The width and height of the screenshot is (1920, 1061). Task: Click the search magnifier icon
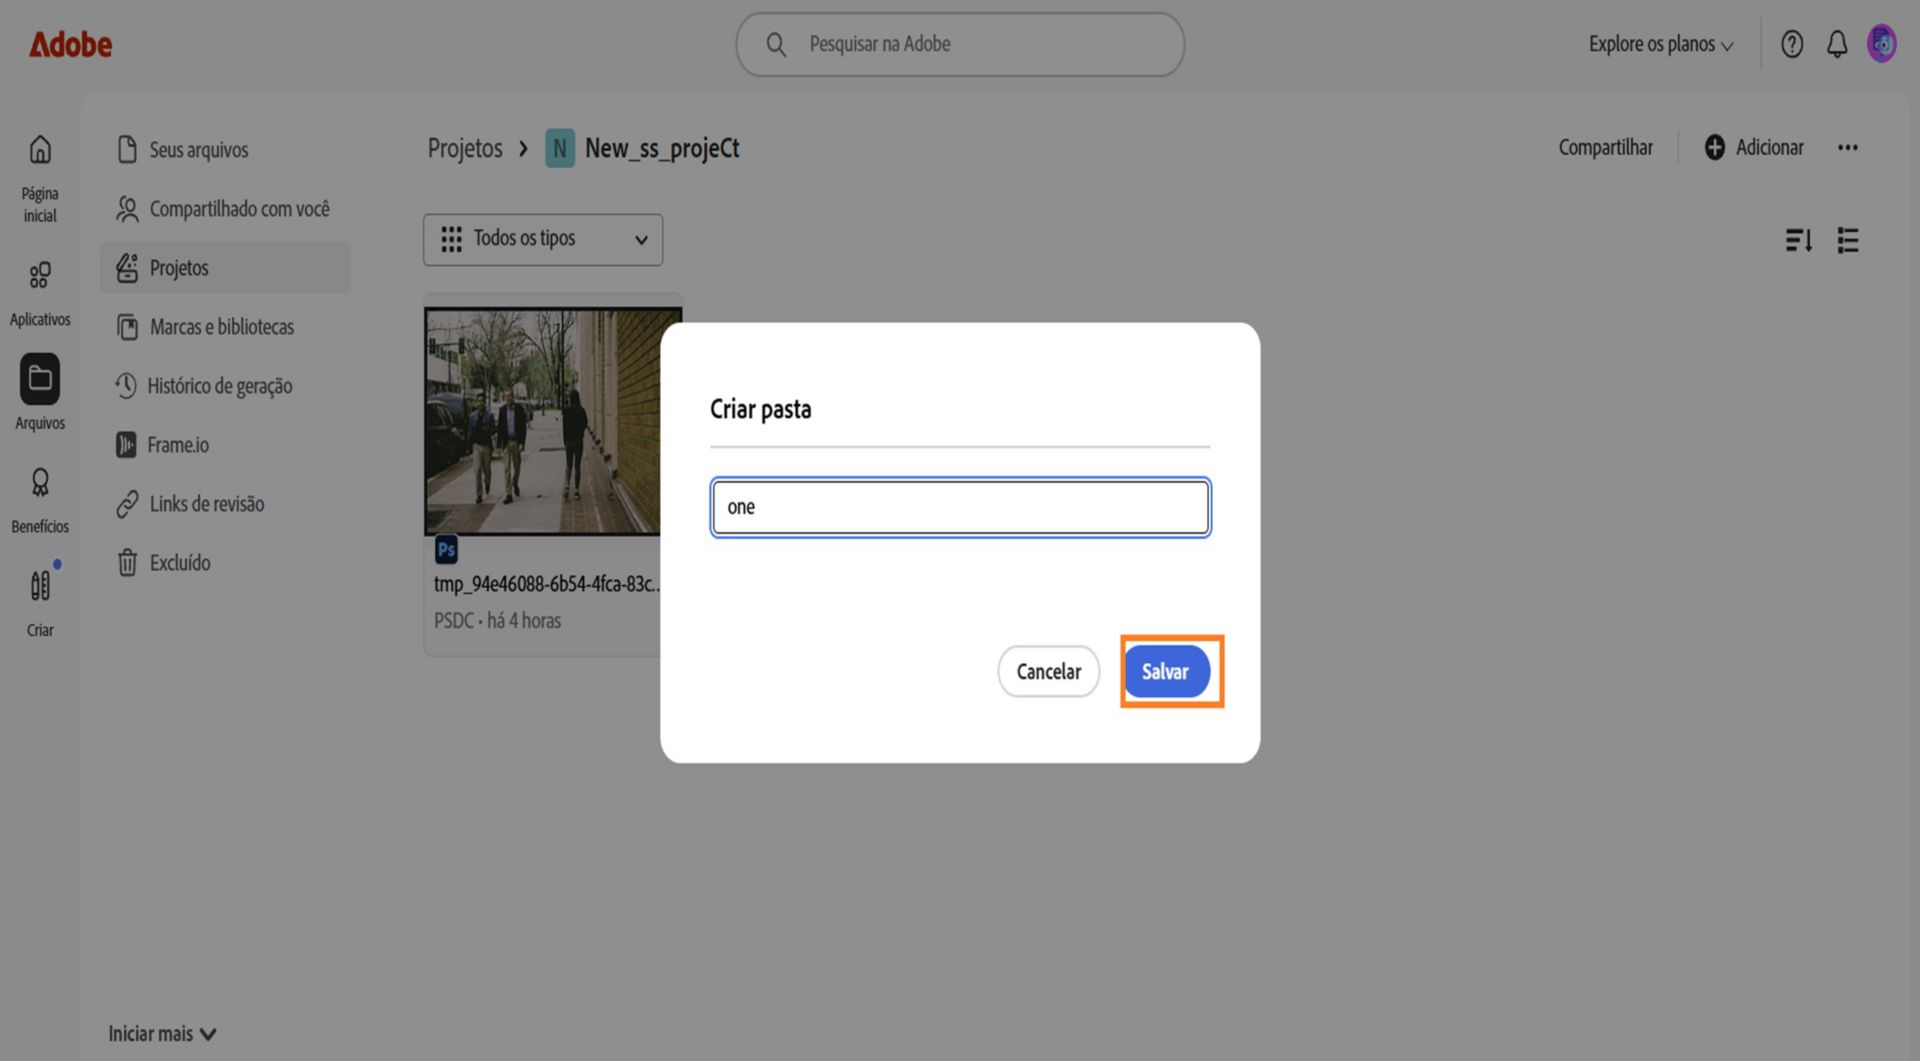(x=776, y=44)
